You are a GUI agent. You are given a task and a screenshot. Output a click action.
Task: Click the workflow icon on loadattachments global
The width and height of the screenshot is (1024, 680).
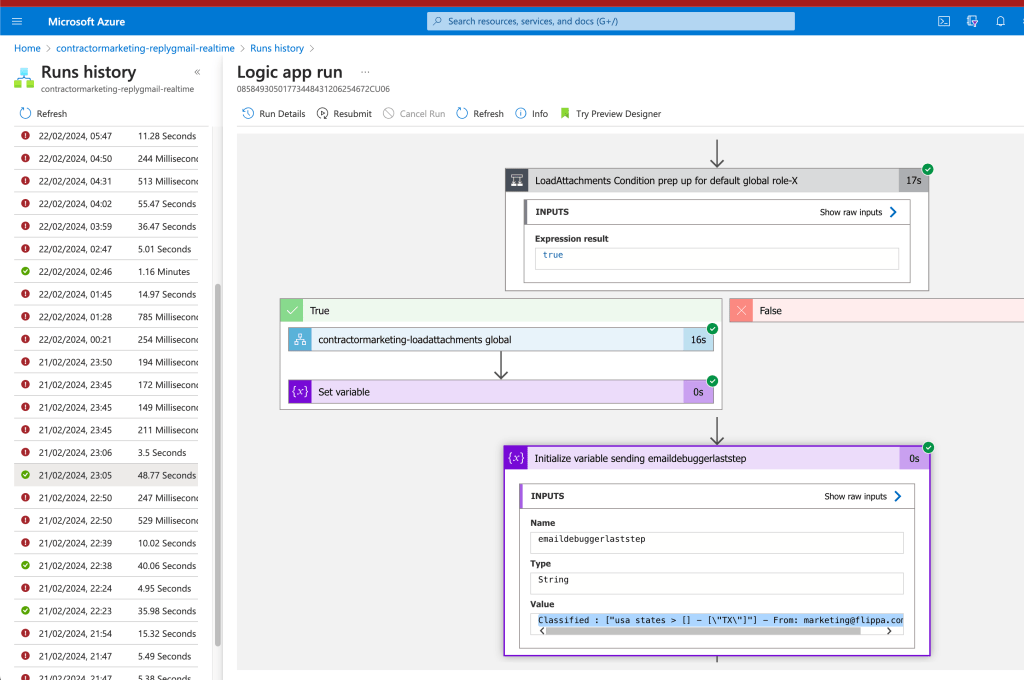pyautogui.click(x=300, y=340)
